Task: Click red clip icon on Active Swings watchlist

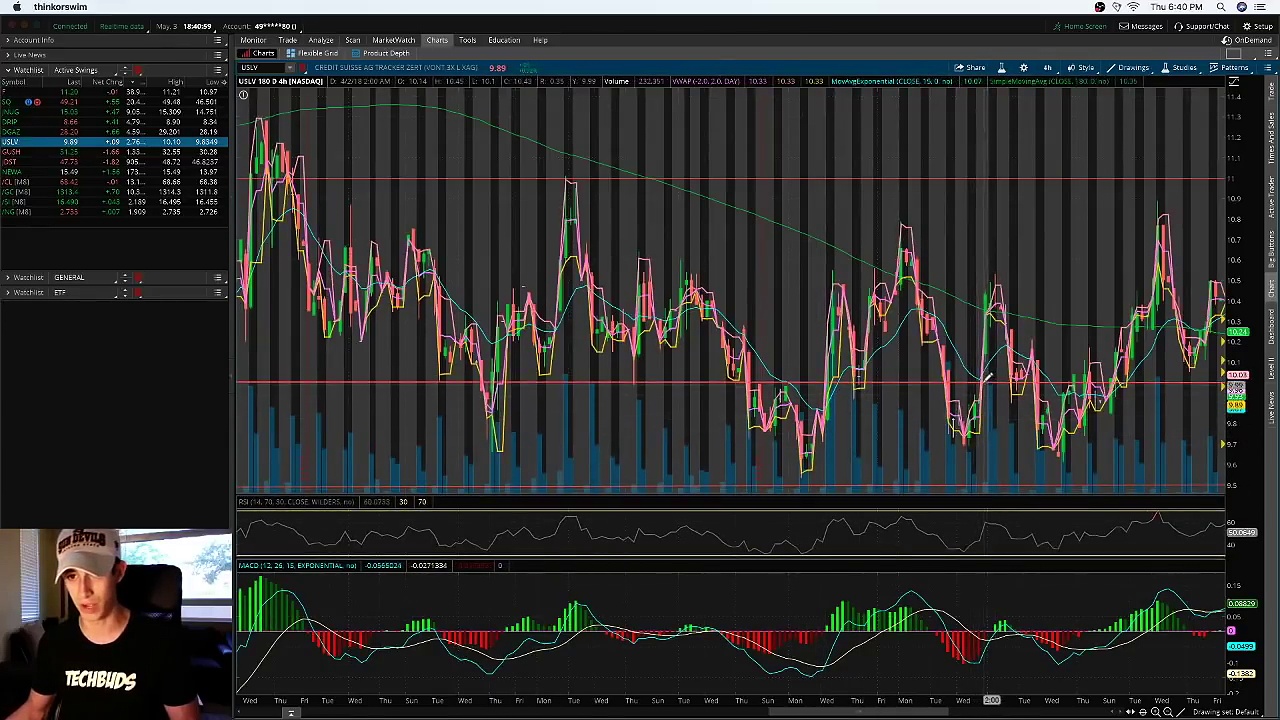Action: tap(138, 70)
